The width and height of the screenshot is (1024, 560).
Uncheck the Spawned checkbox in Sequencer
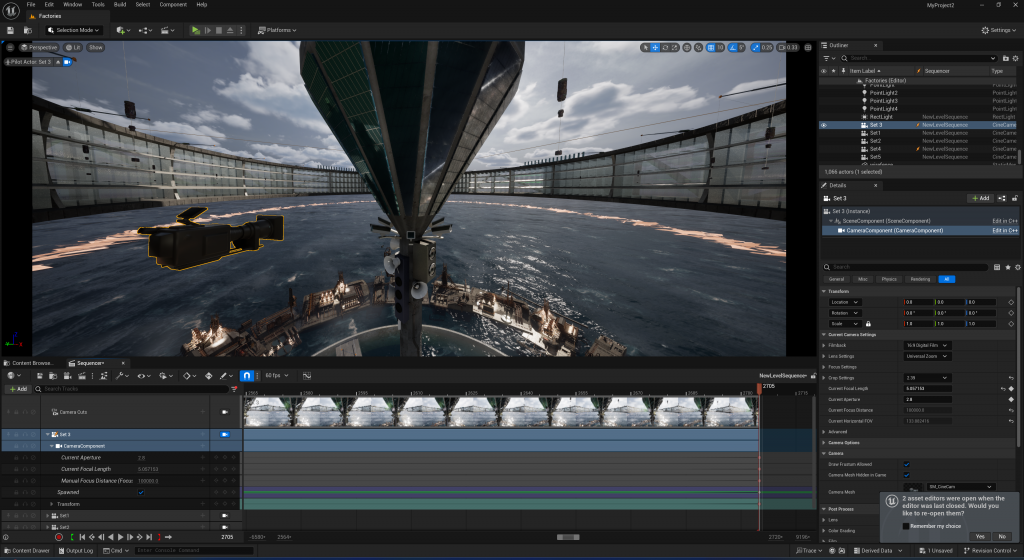[140, 492]
